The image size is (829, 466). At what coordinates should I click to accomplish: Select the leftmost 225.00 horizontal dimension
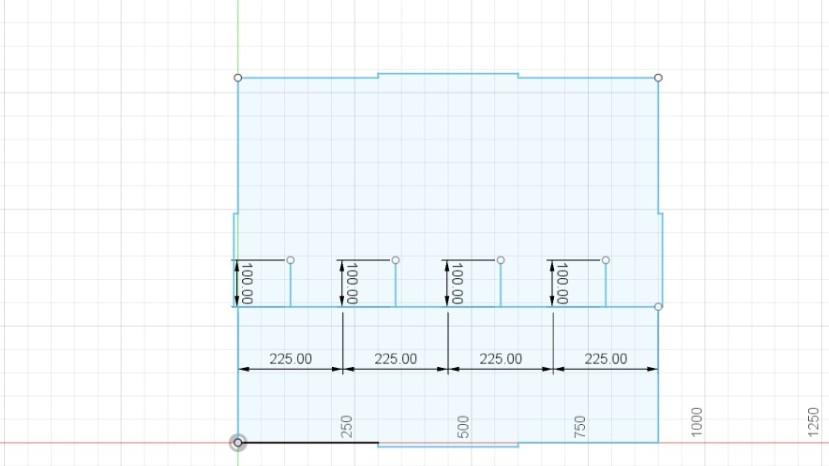coord(290,359)
